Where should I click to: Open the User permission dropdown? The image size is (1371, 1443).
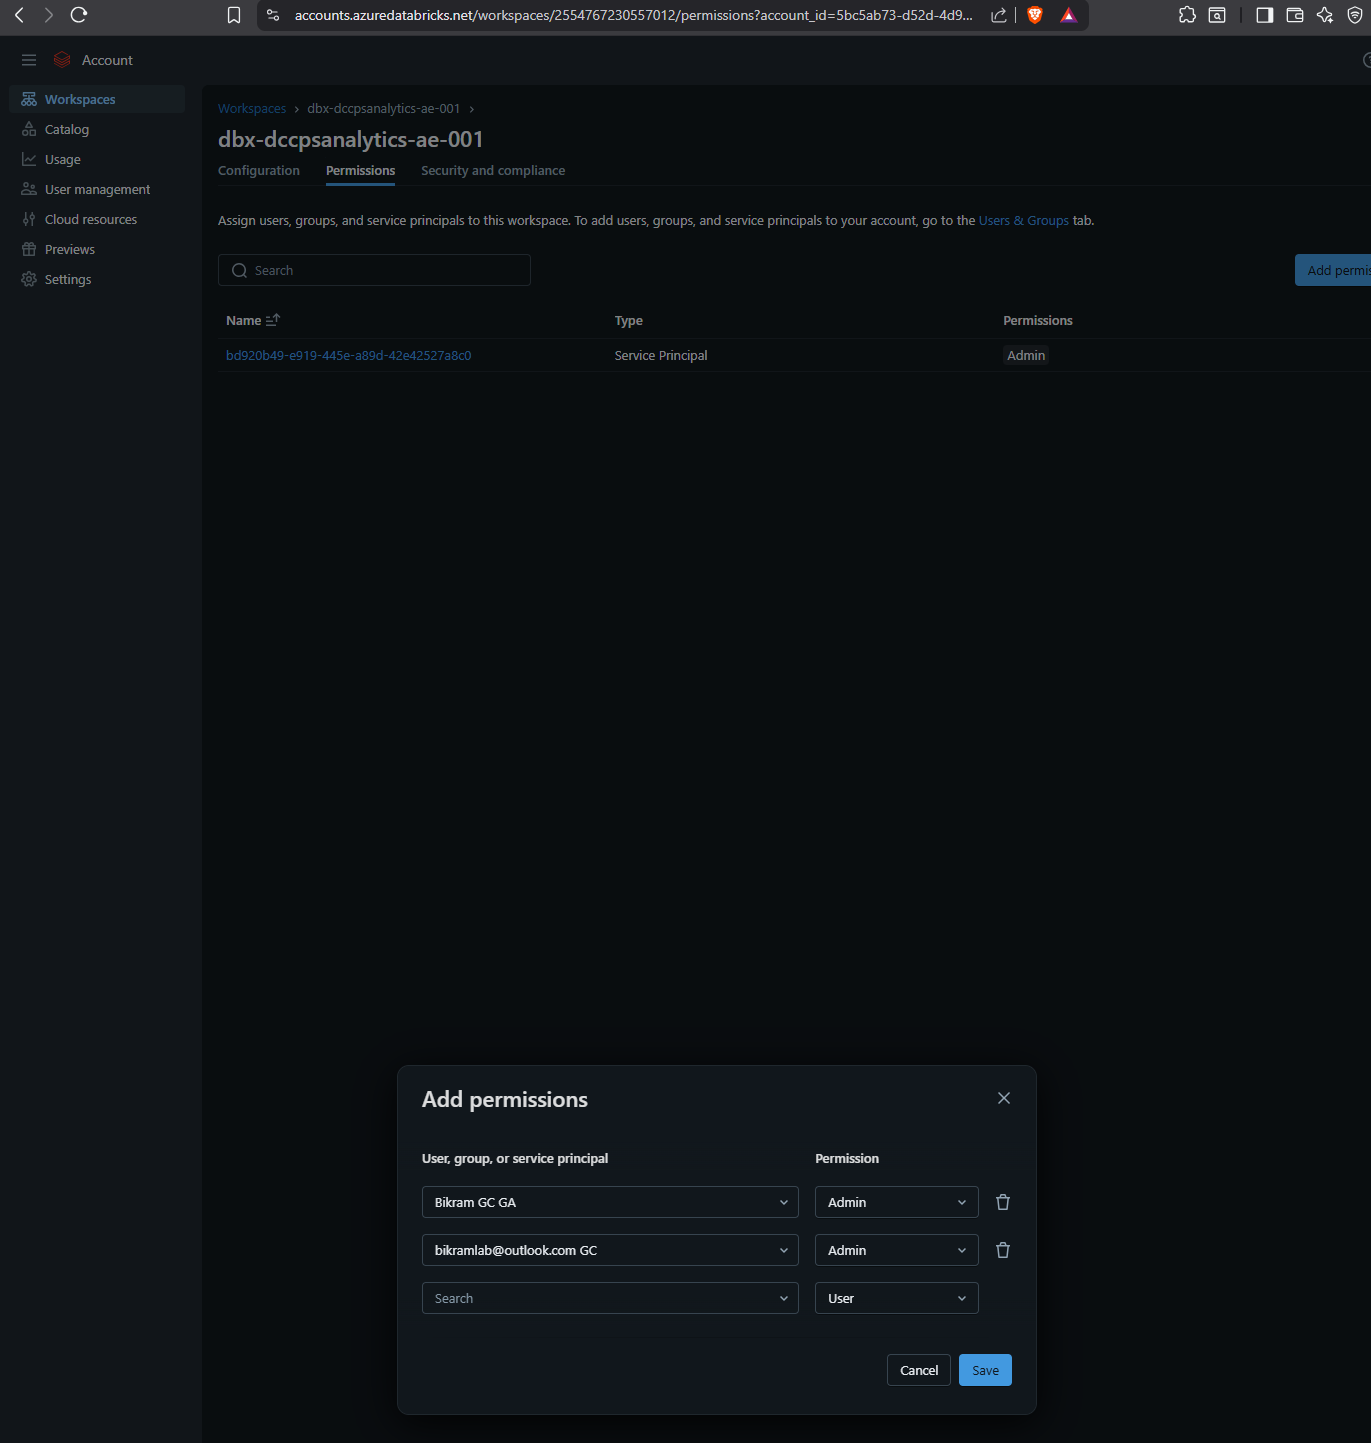pos(895,1298)
